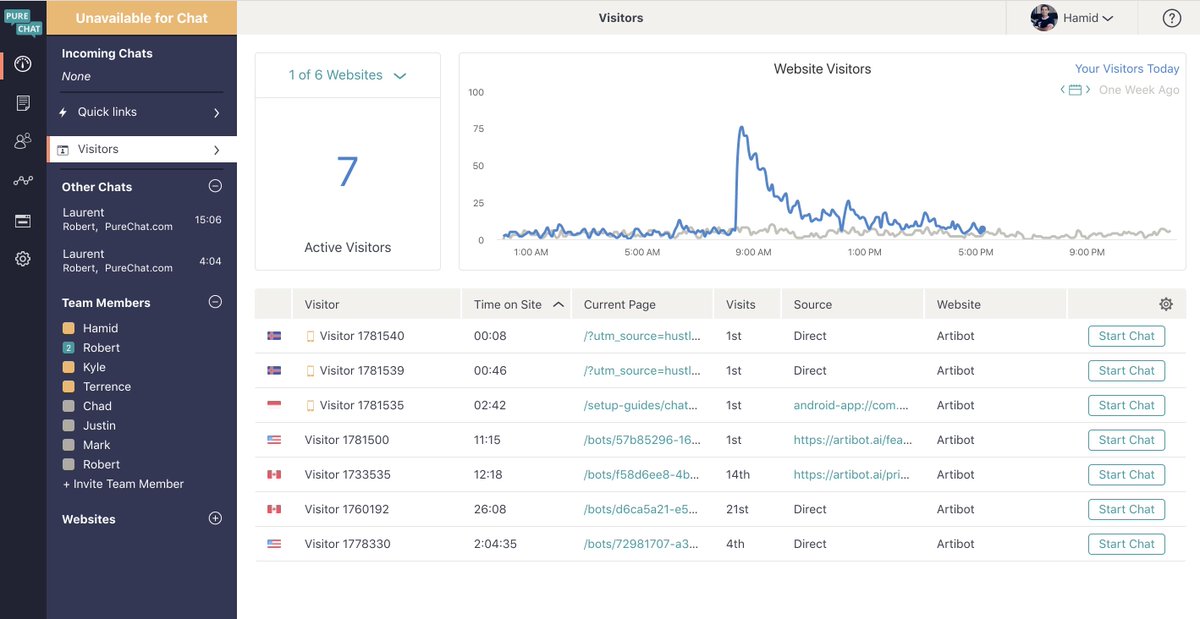Open chat transcripts from the sidebar

(x=22, y=102)
